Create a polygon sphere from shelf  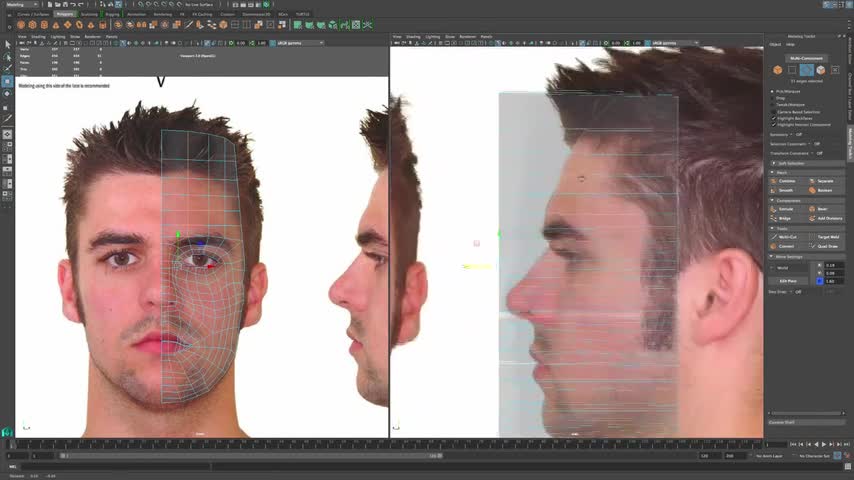[x=21, y=25]
